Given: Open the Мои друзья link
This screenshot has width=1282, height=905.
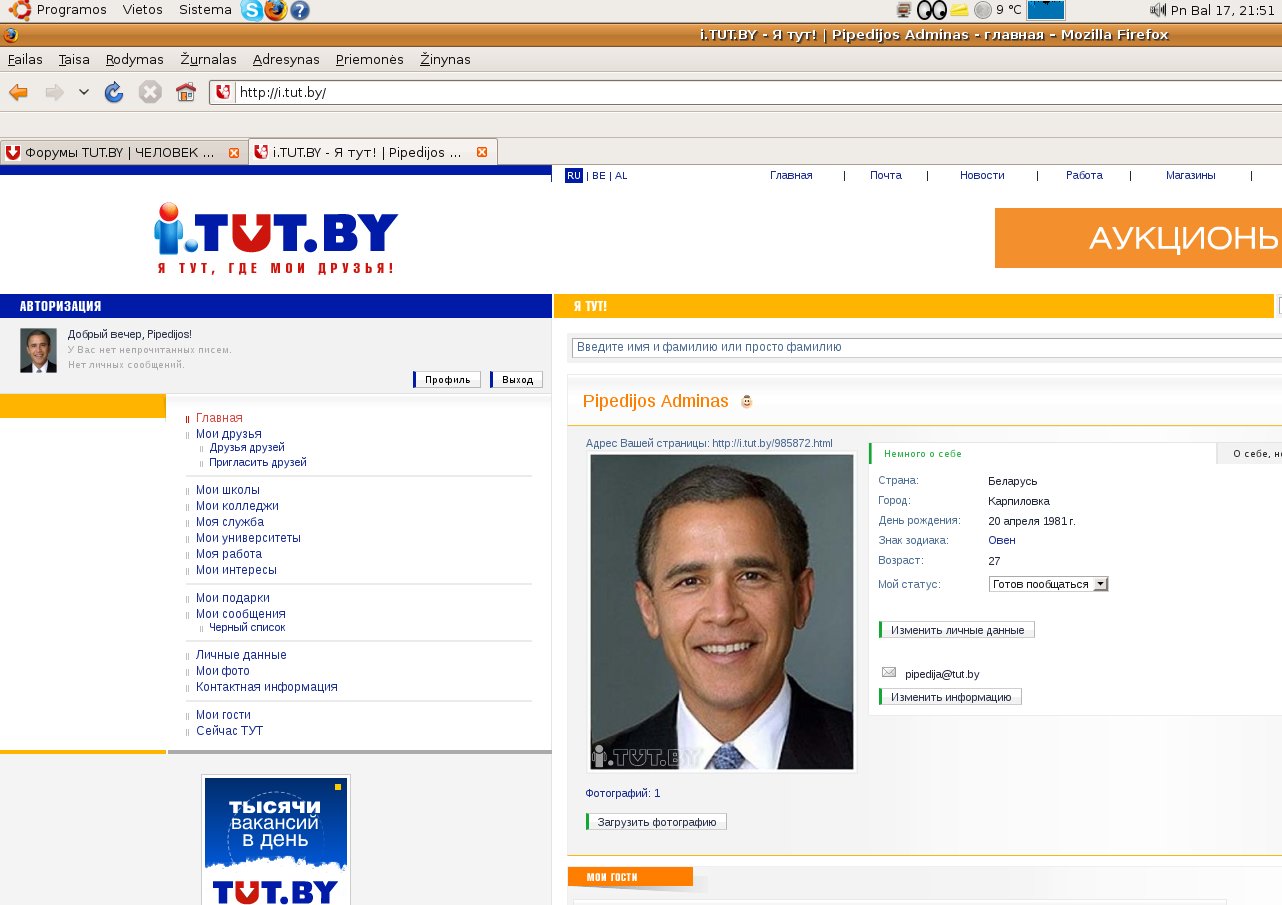Looking at the screenshot, I should pos(229,434).
